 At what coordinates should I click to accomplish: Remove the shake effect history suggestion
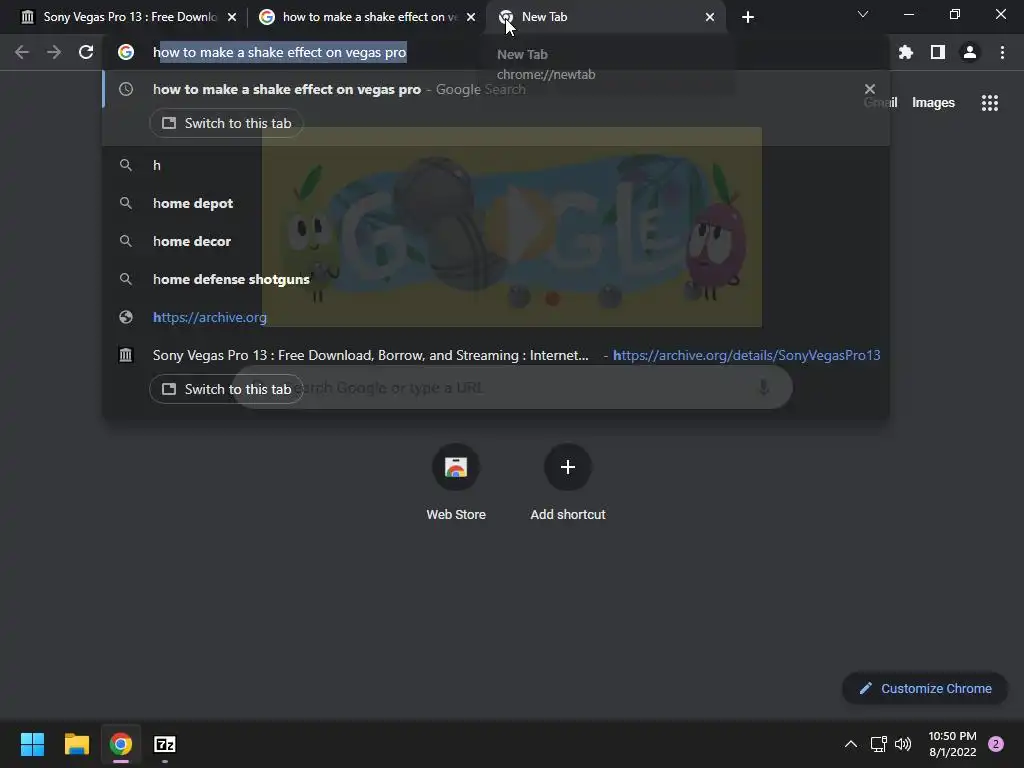[x=869, y=89]
